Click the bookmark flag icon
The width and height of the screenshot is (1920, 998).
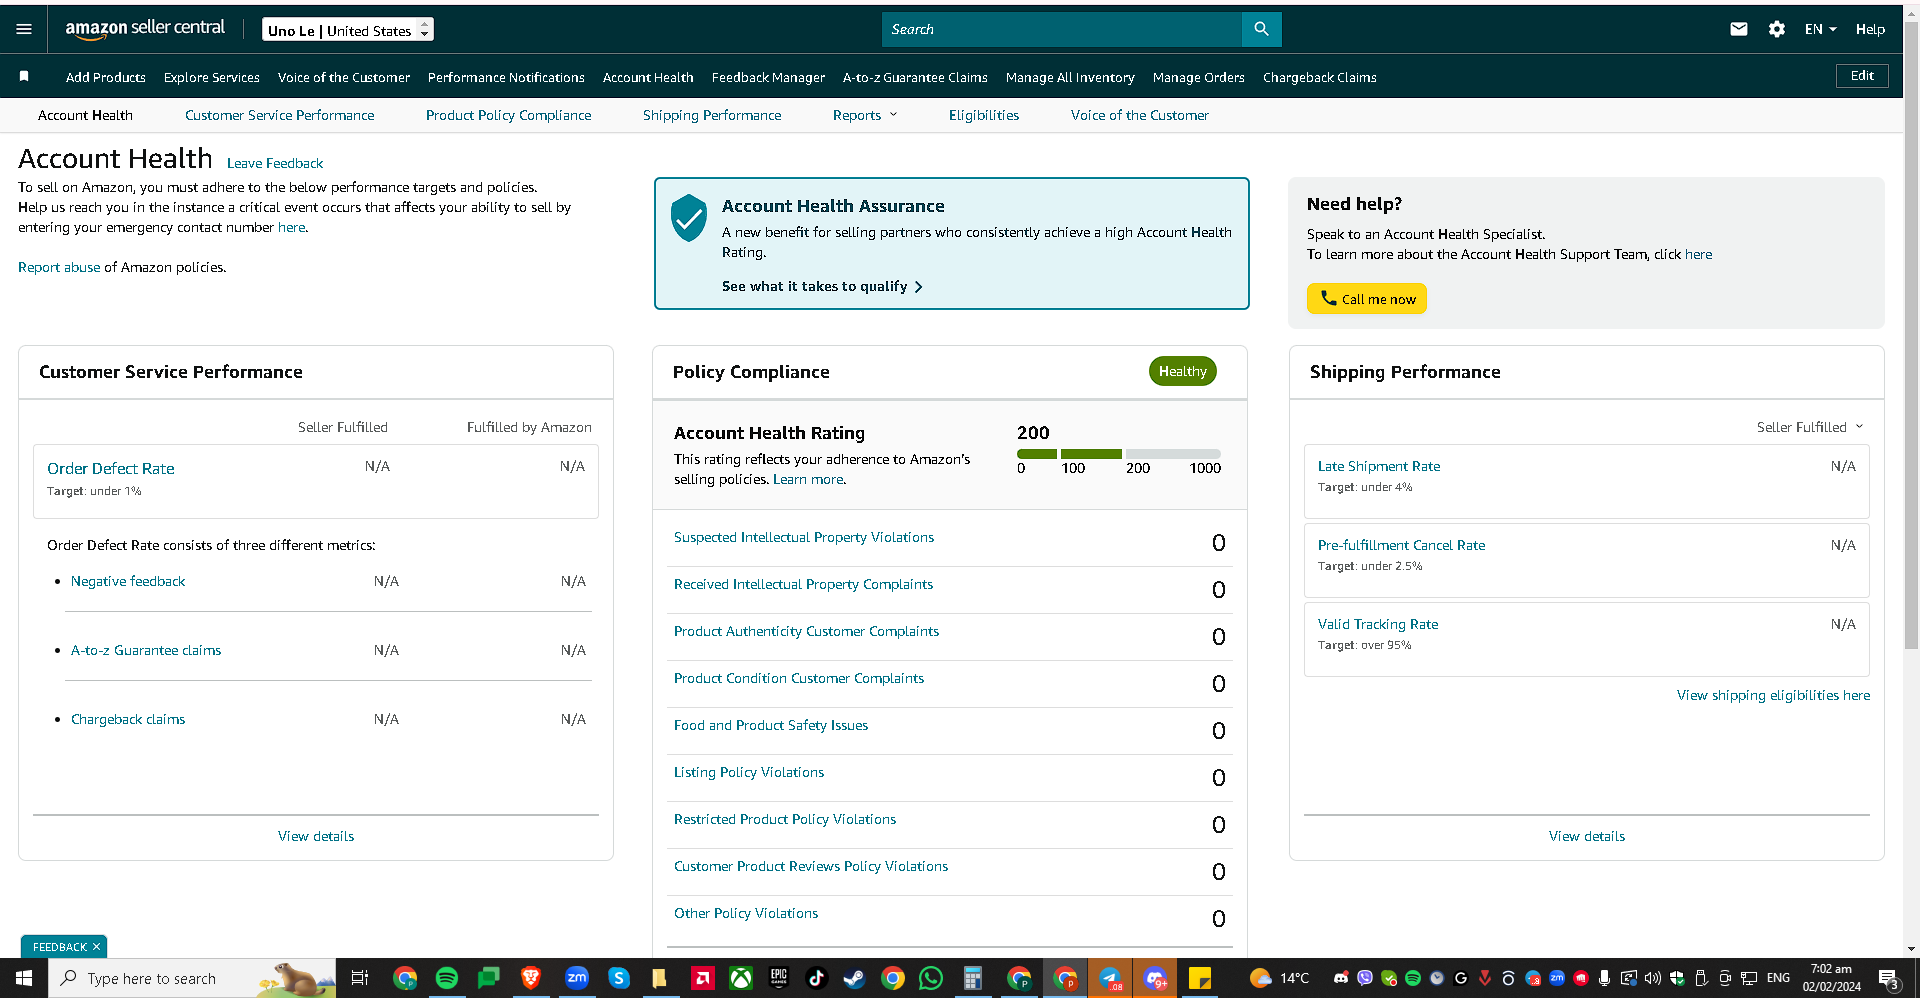pyautogui.click(x=24, y=76)
